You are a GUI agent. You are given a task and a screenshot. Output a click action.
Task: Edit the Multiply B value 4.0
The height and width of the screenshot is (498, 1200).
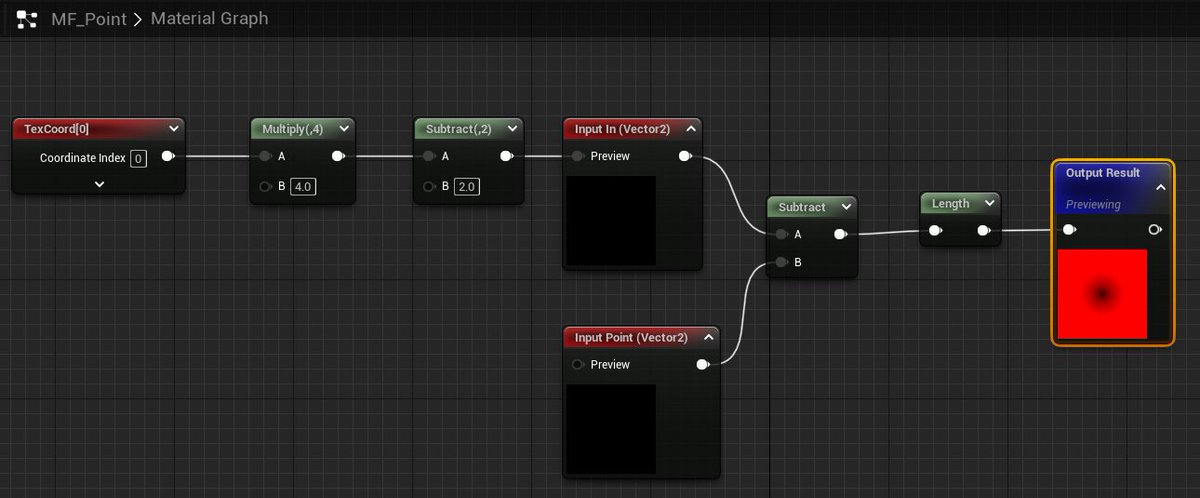pyautogui.click(x=303, y=186)
